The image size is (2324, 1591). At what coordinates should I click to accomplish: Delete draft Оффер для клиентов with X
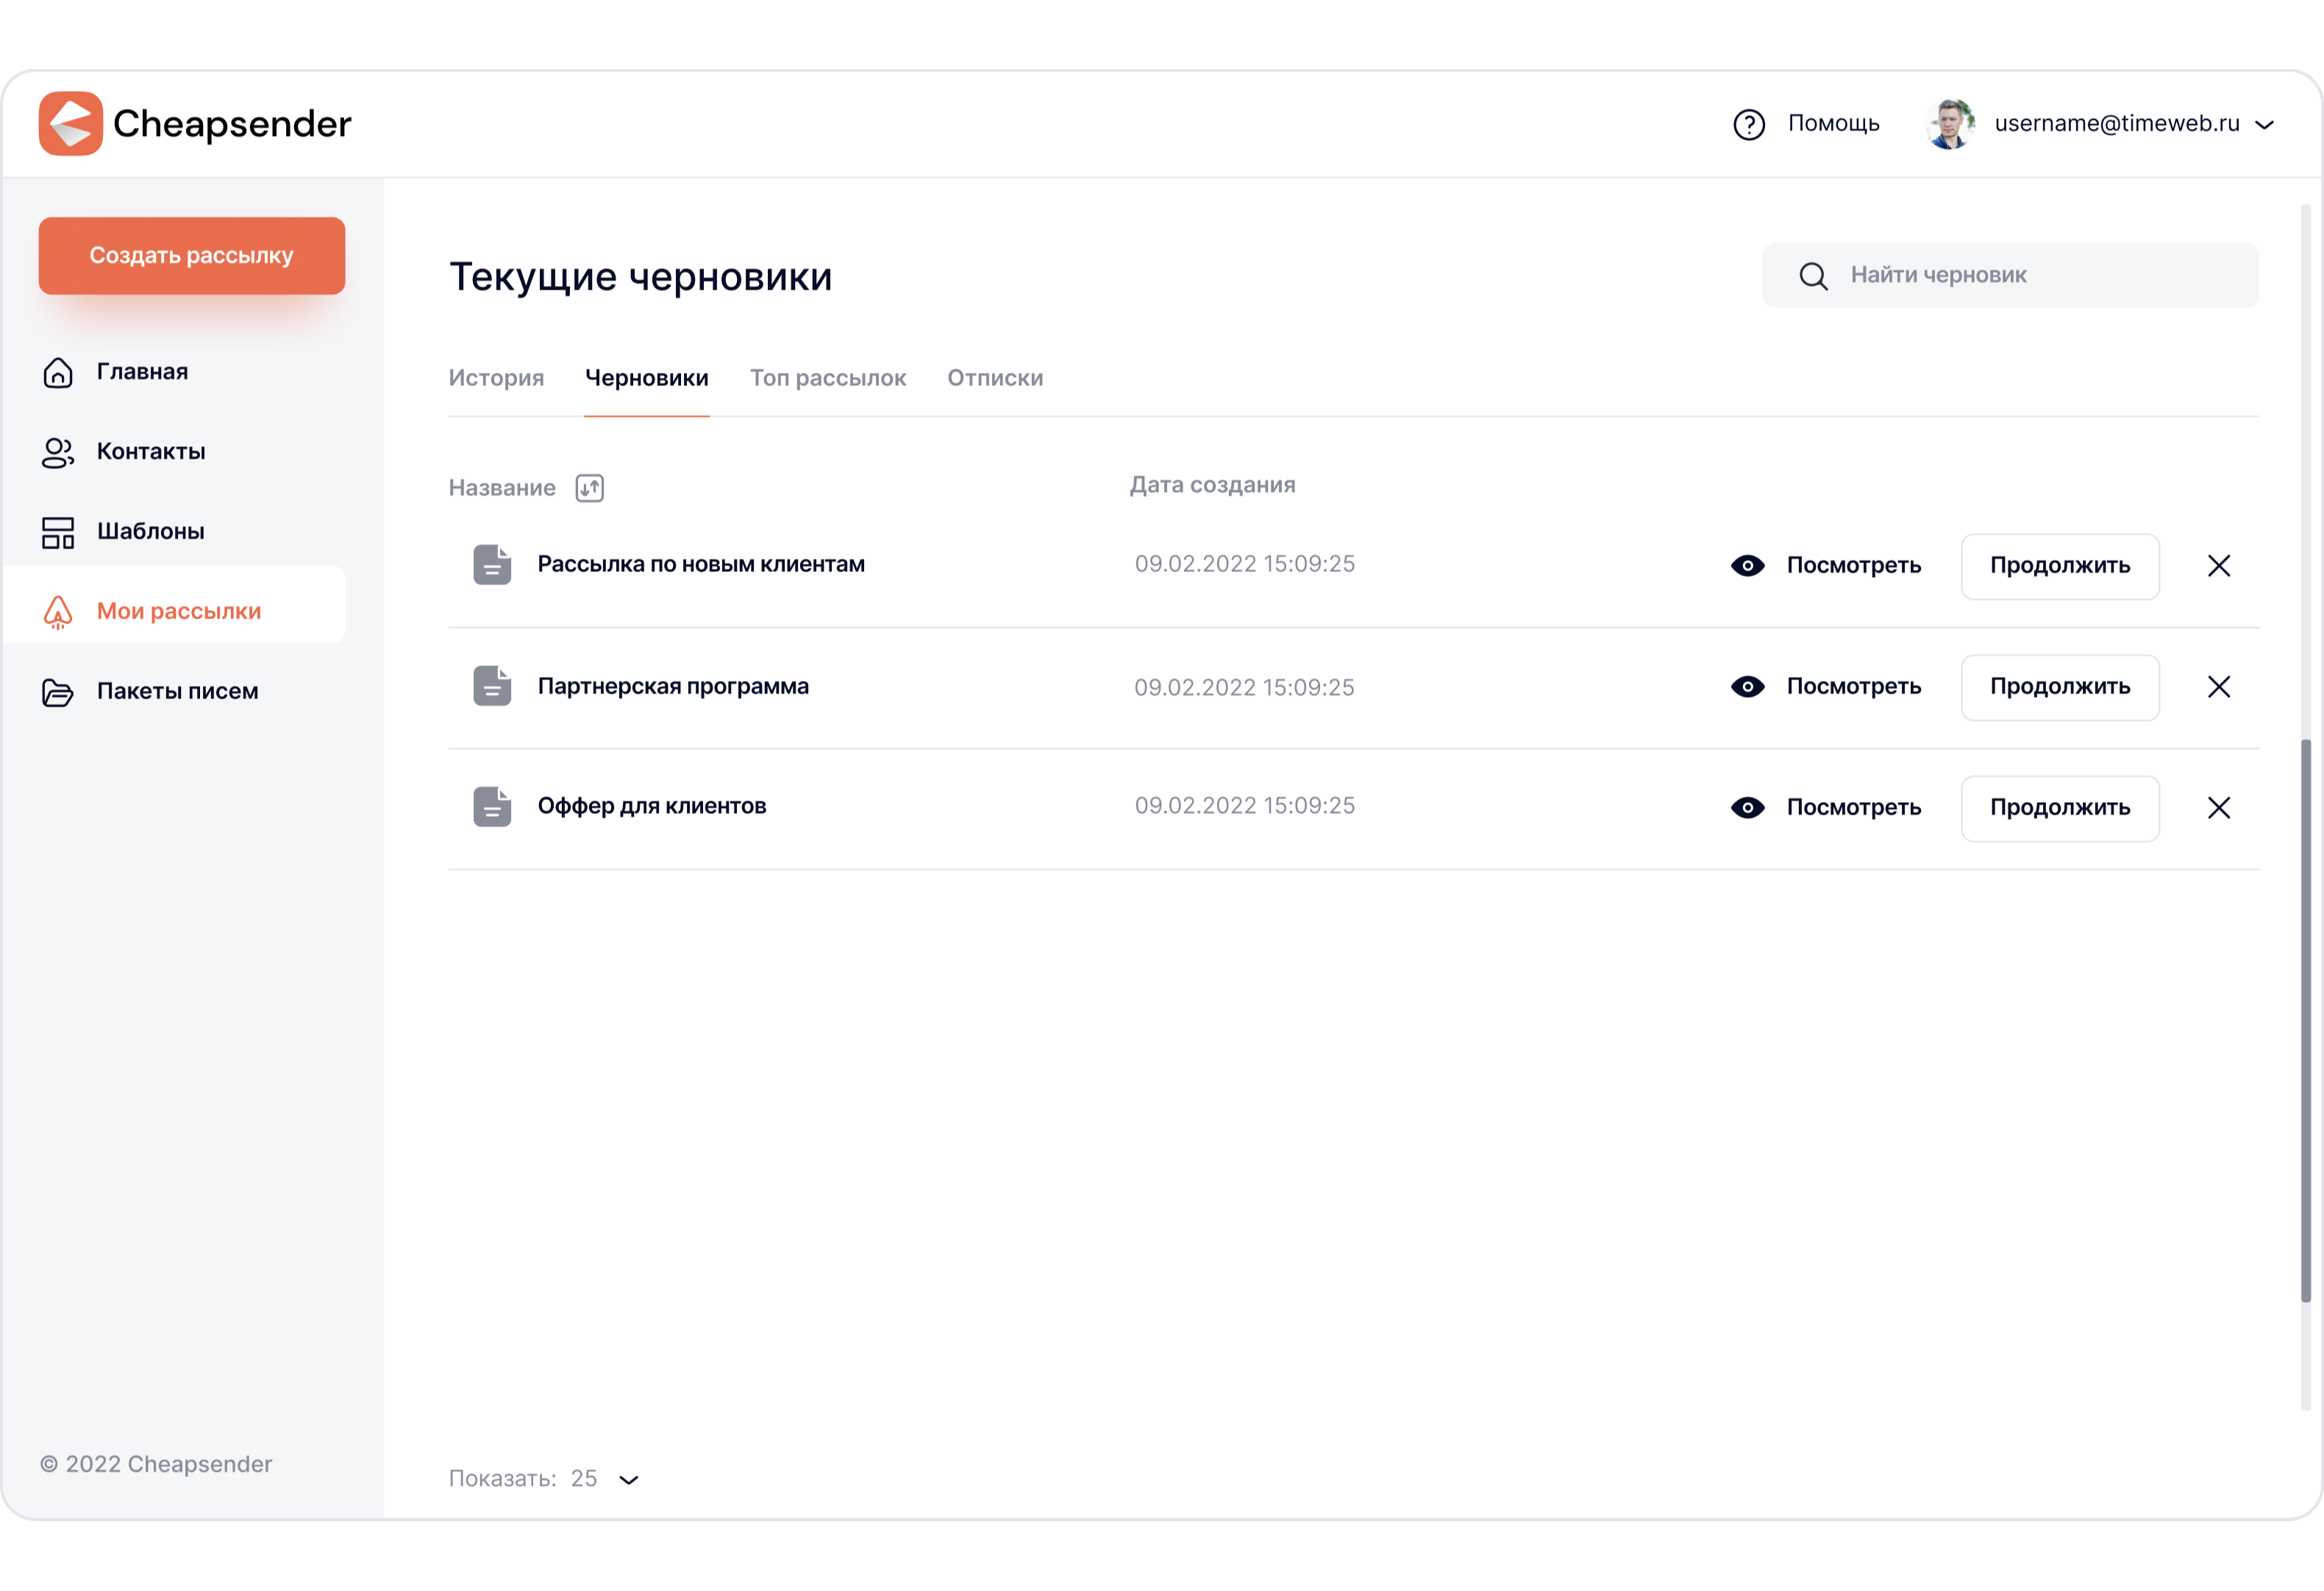[x=2219, y=808]
